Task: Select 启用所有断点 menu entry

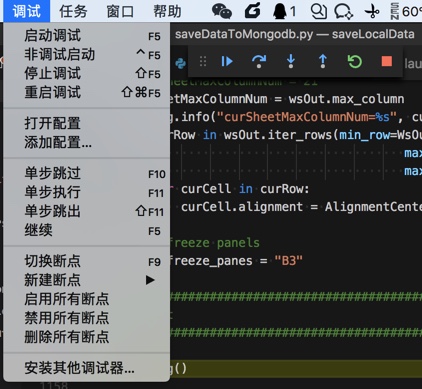Action: [87, 299]
